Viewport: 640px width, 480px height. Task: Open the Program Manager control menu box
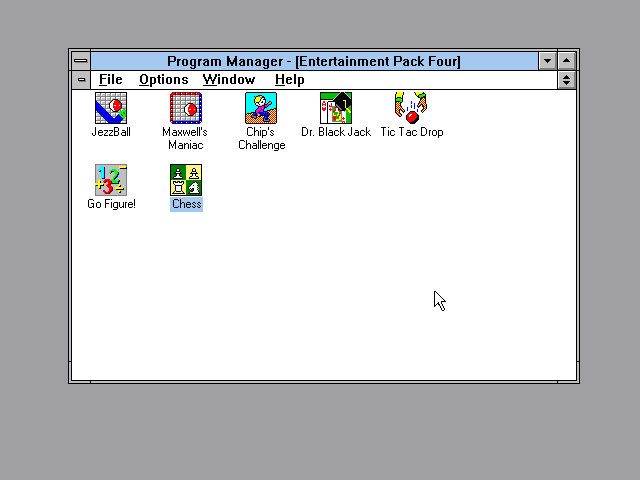[x=81, y=61]
